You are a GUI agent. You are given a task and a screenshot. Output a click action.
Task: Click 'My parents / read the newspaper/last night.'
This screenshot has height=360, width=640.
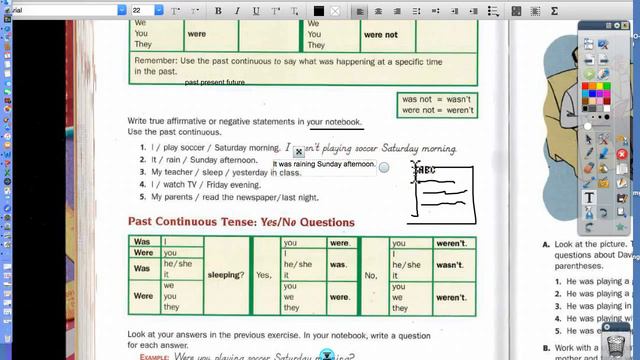click(235, 197)
